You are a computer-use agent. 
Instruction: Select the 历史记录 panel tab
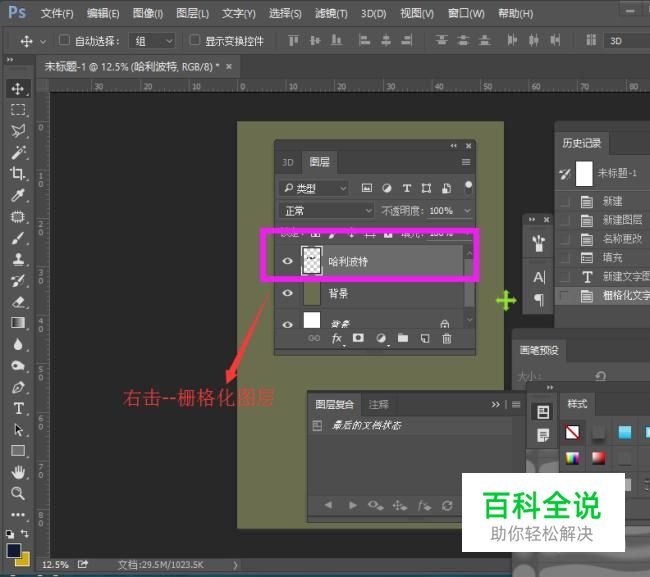(582, 143)
